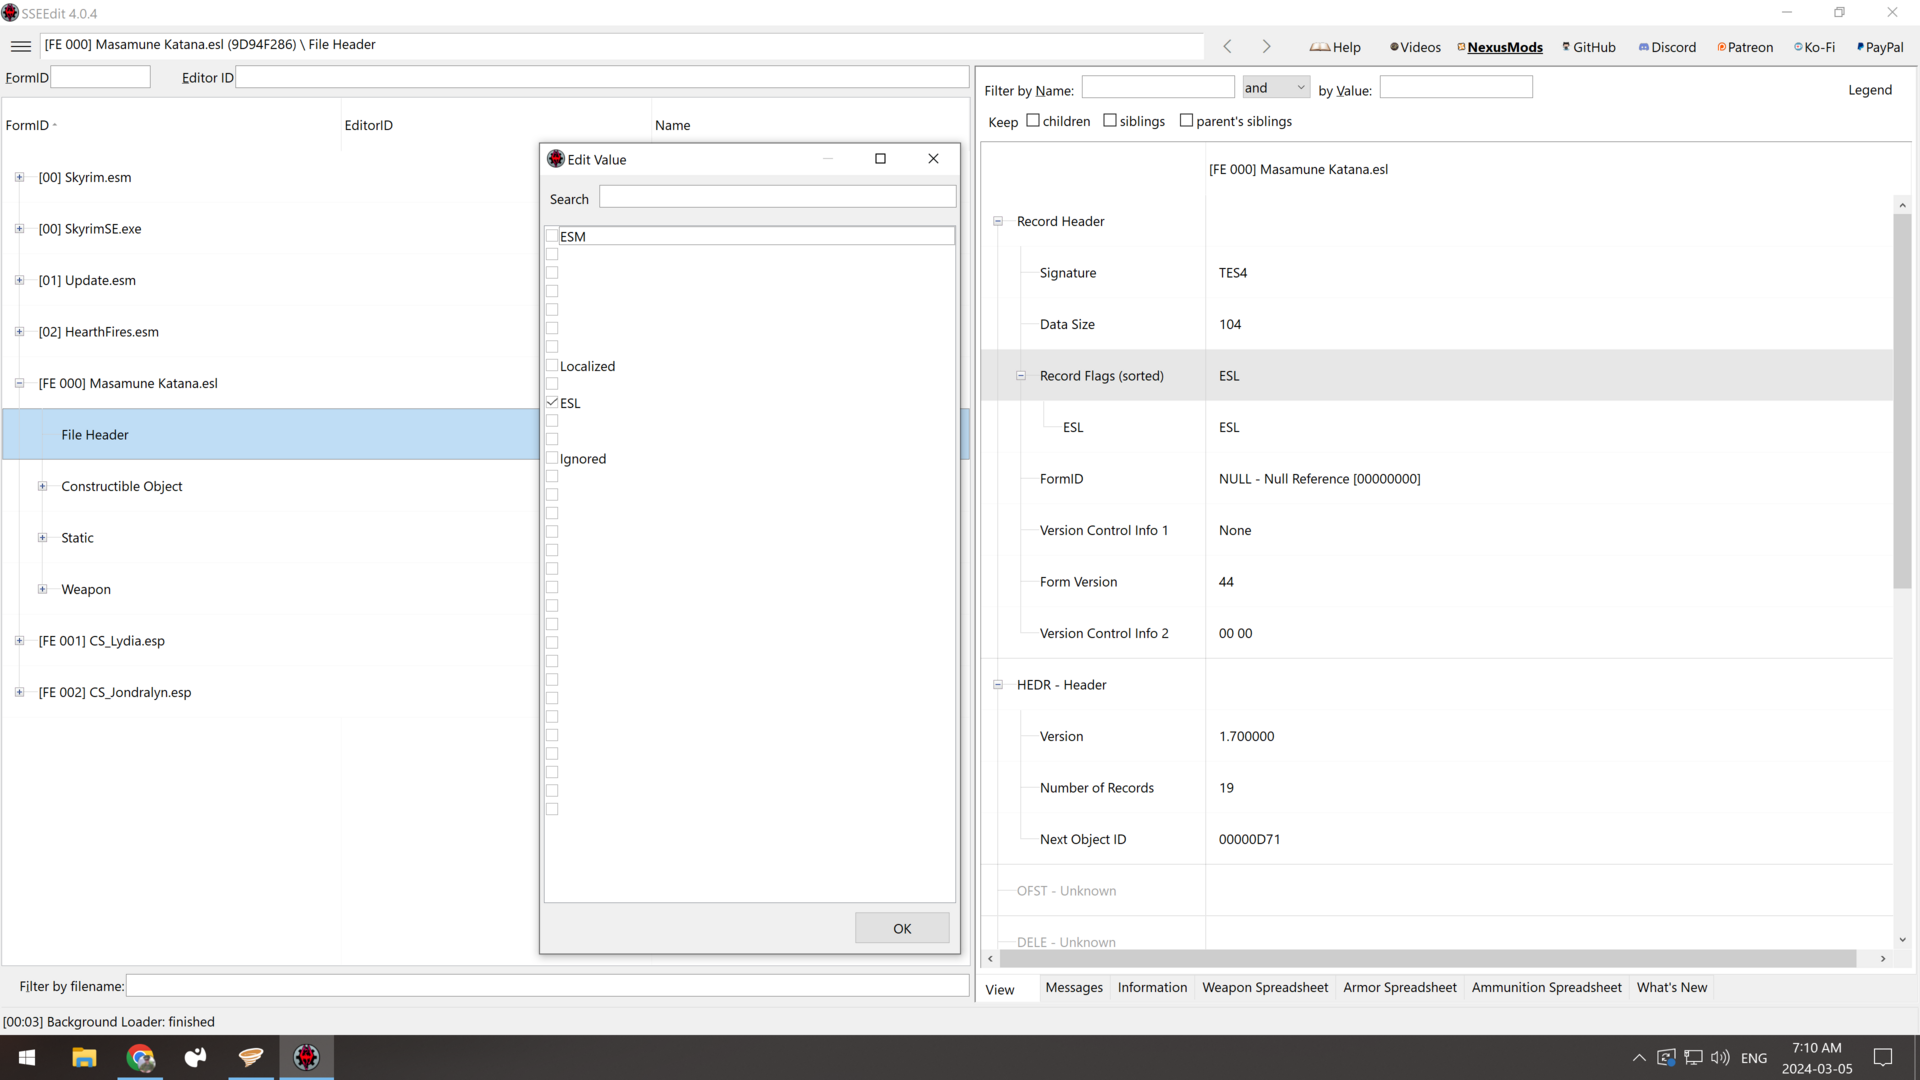The width and height of the screenshot is (1920, 1080).
Task: Open the Ko-Fi link
Action: point(1815,47)
